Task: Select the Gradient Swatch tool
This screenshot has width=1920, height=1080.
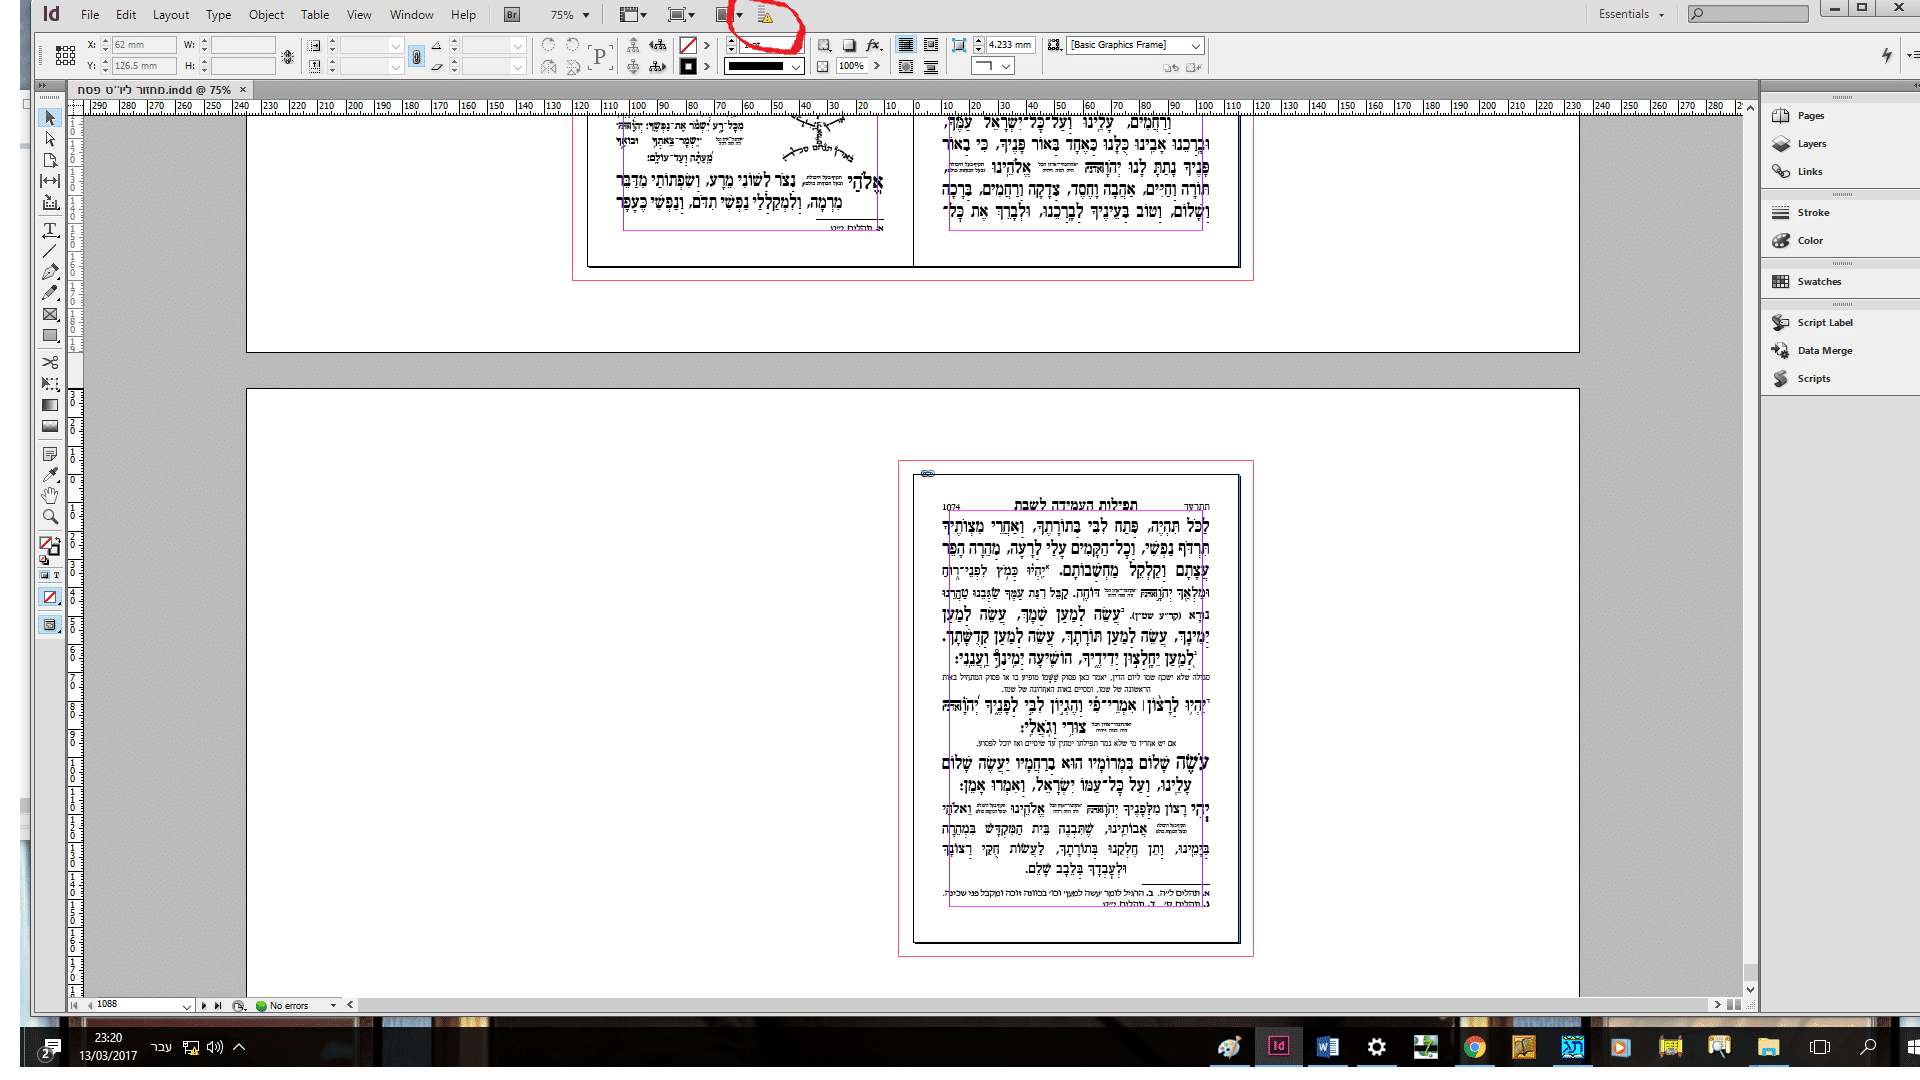Action: 50,405
